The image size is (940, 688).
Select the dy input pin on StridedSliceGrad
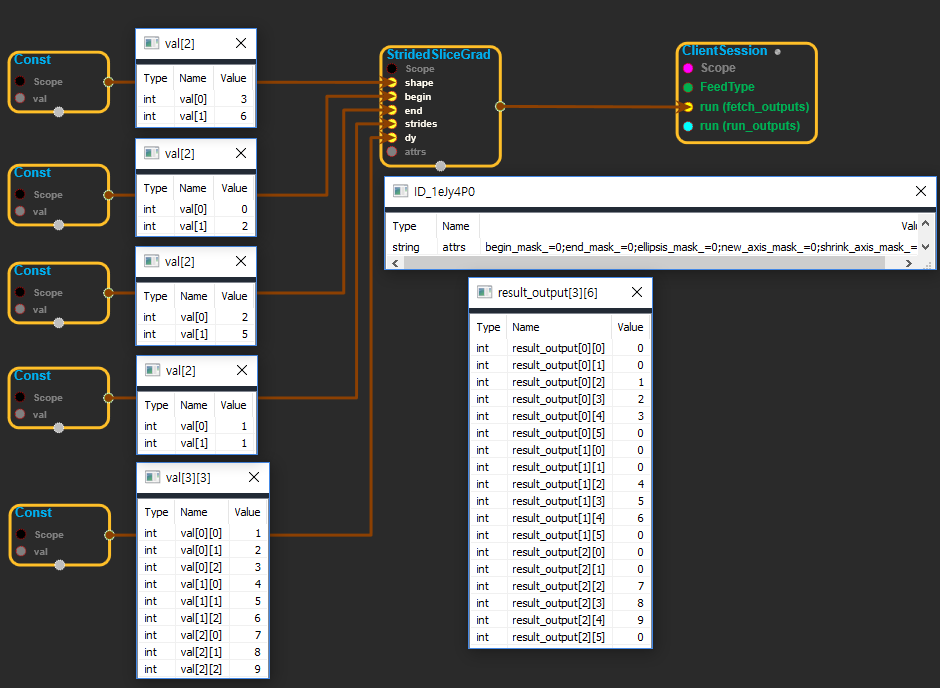[x=392, y=138]
